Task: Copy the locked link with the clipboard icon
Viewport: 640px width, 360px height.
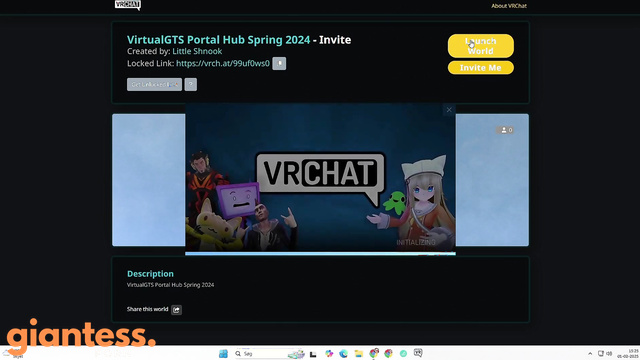Action: [x=279, y=63]
